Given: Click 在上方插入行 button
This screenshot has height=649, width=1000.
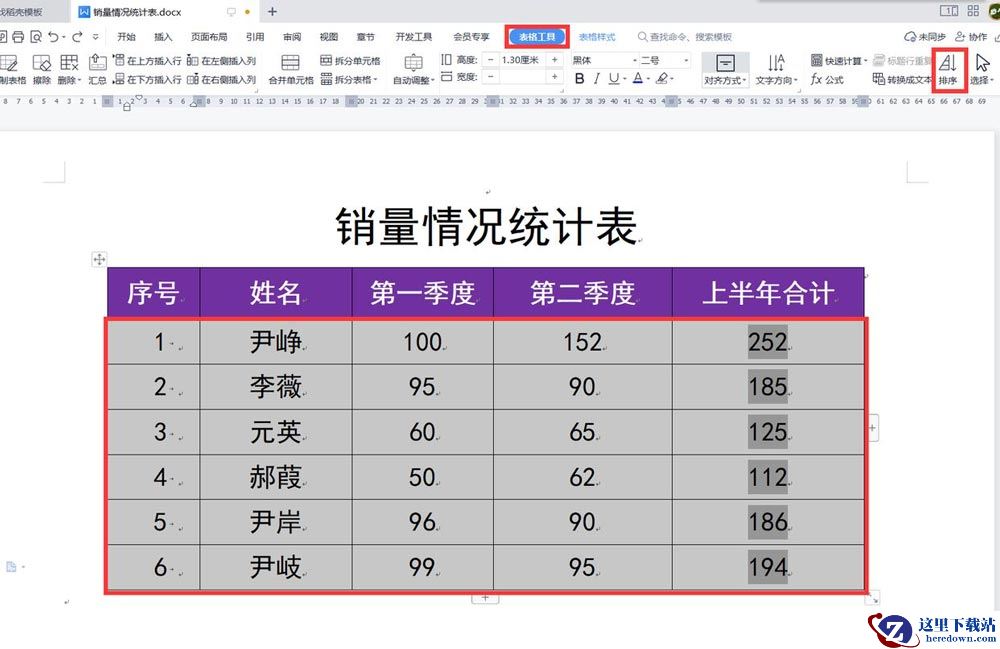Looking at the screenshot, I should pyautogui.click(x=148, y=60).
